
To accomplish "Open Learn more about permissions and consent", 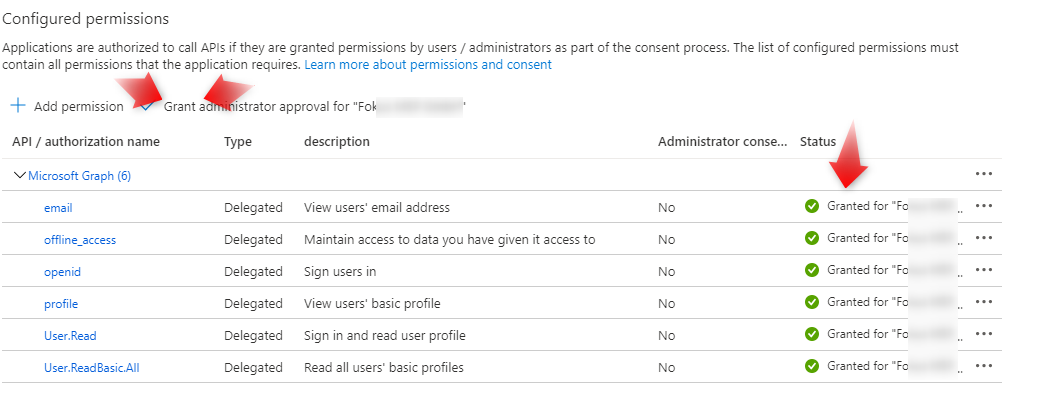I will (428, 65).
